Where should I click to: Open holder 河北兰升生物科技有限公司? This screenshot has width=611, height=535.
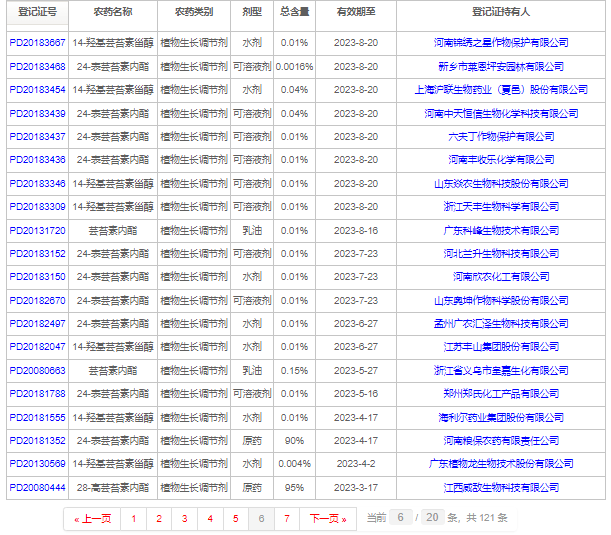(501, 254)
